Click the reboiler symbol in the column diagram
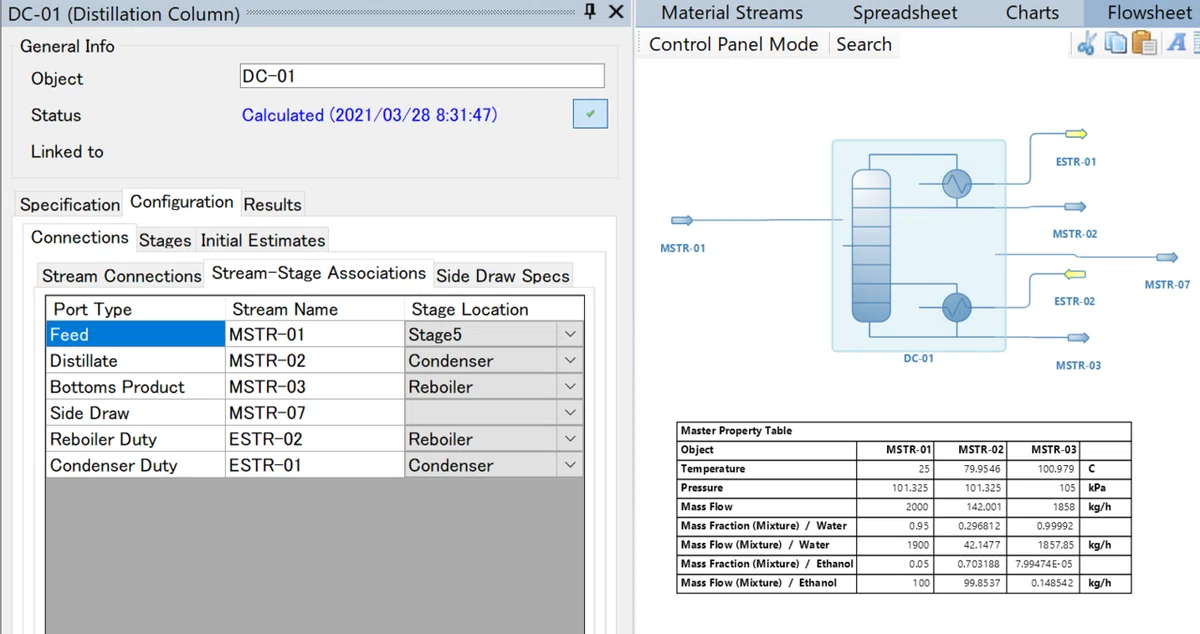The image size is (1200, 634). click(x=957, y=309)
